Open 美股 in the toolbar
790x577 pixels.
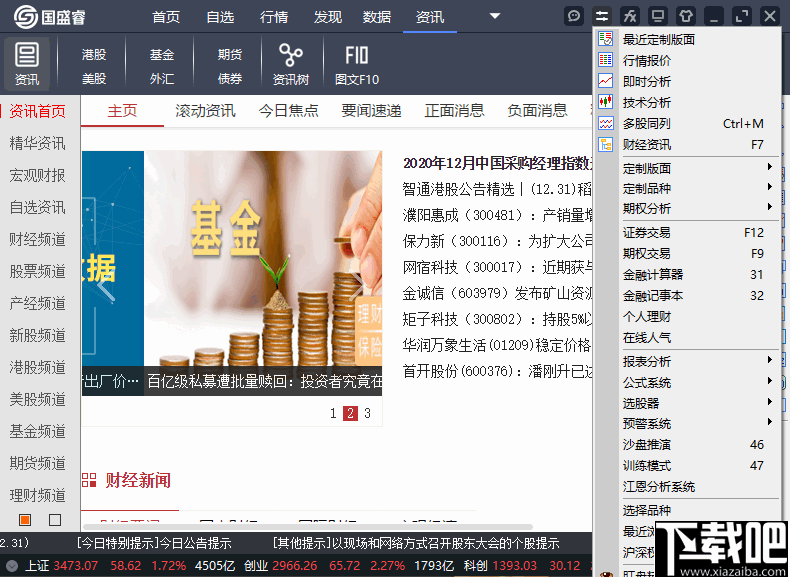[x=94, y=79]
